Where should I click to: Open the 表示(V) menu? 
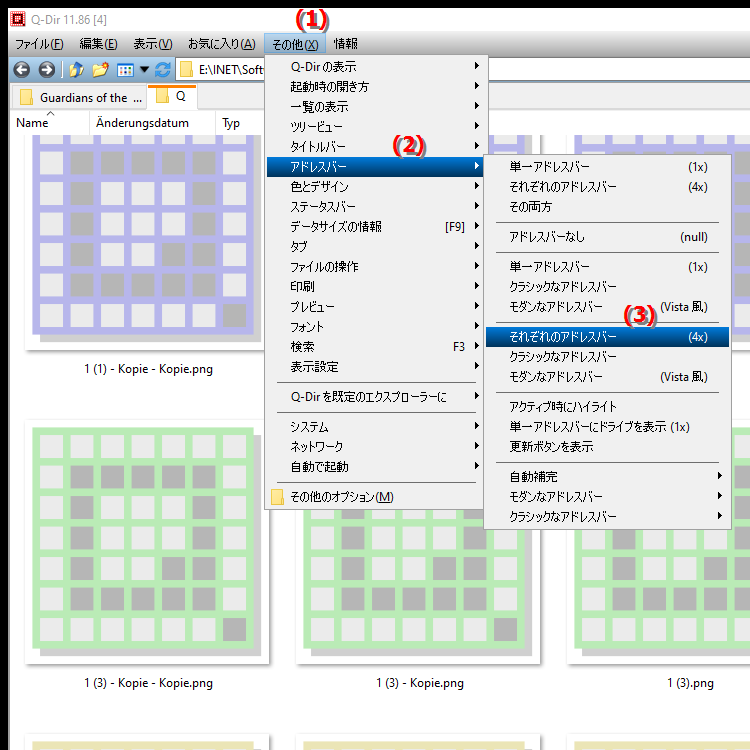[153, 44]
